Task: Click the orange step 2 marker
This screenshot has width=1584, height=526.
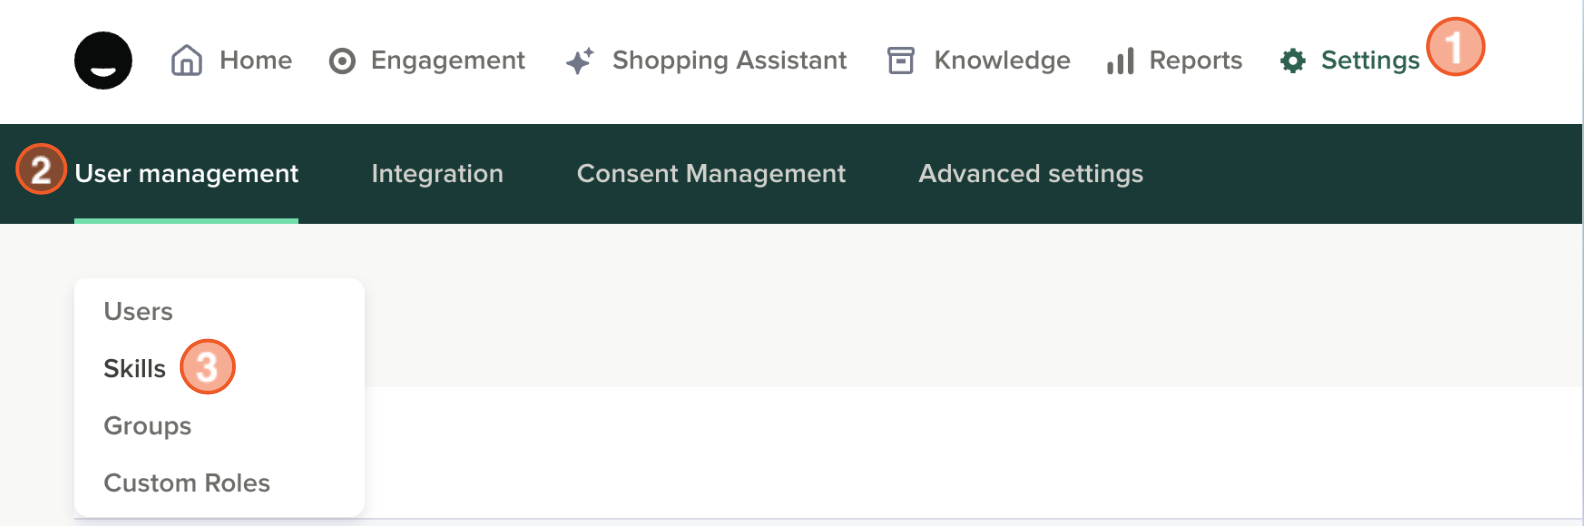Action: click(x=41, y=170)
